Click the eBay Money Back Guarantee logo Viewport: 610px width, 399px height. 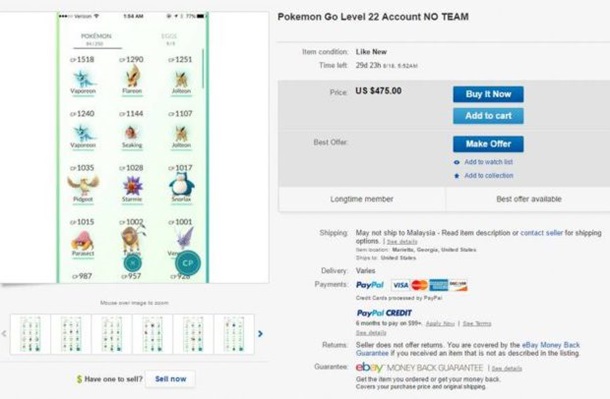419,368
